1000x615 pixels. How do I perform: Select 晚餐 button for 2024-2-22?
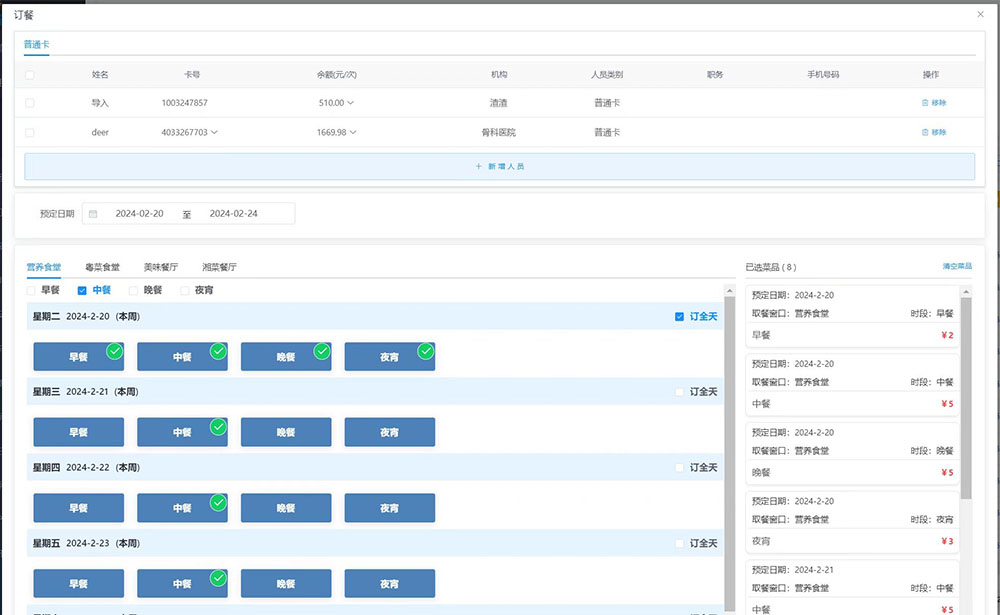click(x=286, y=508)
